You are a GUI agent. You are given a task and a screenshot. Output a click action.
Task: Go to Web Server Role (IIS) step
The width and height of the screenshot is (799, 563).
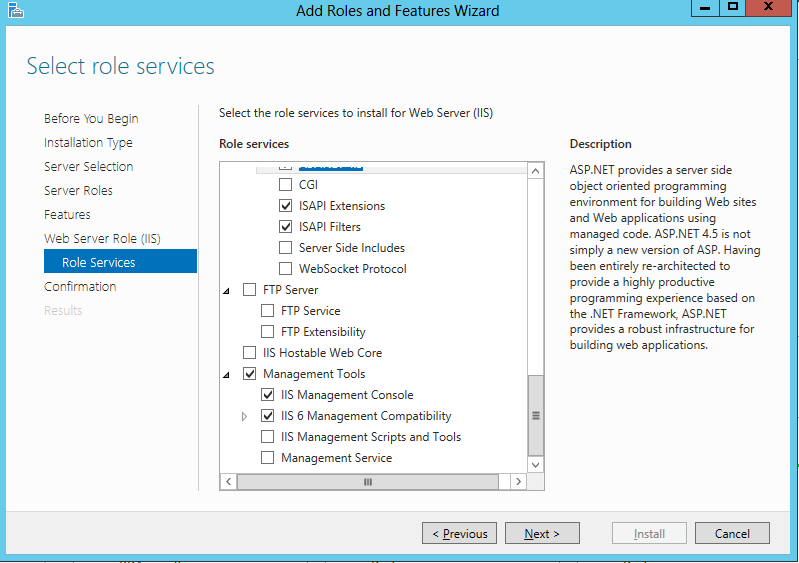(102, 238)
